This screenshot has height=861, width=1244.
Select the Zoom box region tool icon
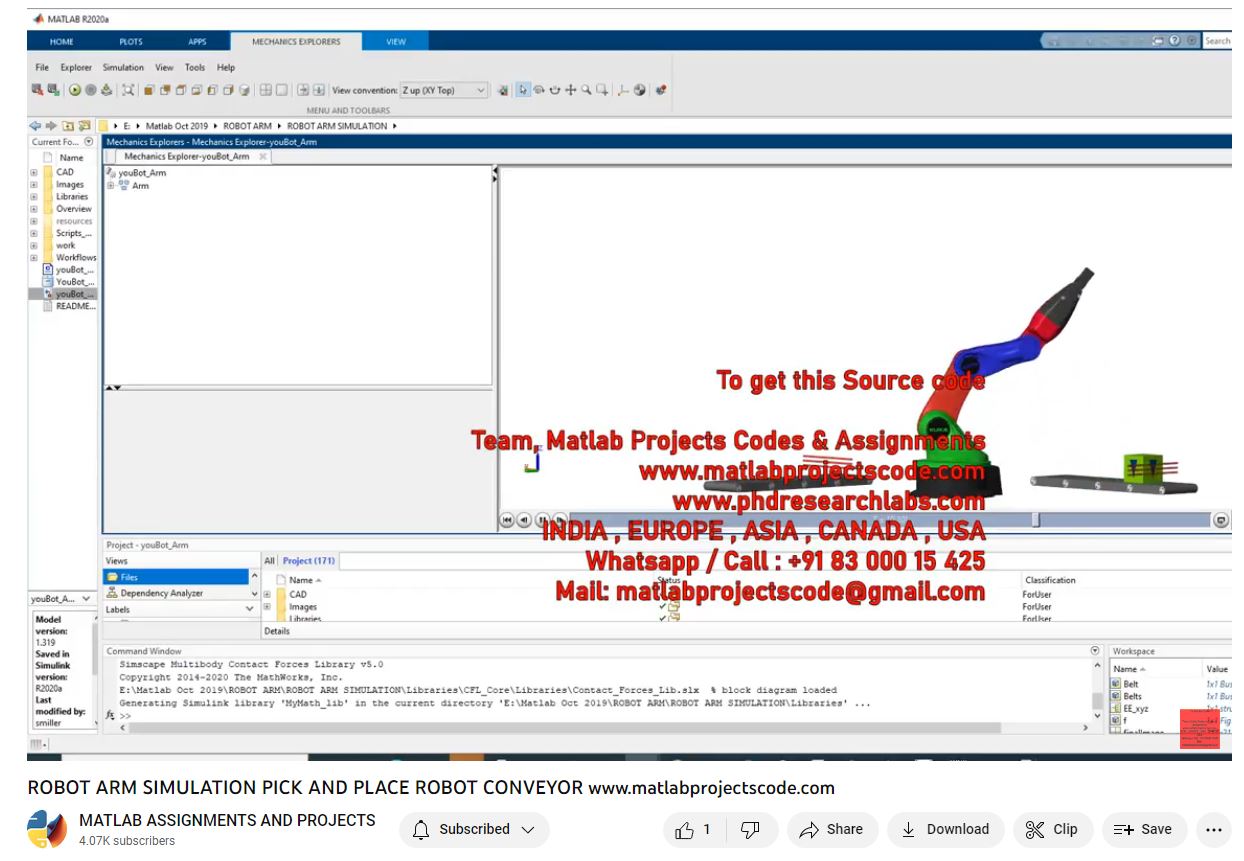pyautogui.click(x=602, y=90)
